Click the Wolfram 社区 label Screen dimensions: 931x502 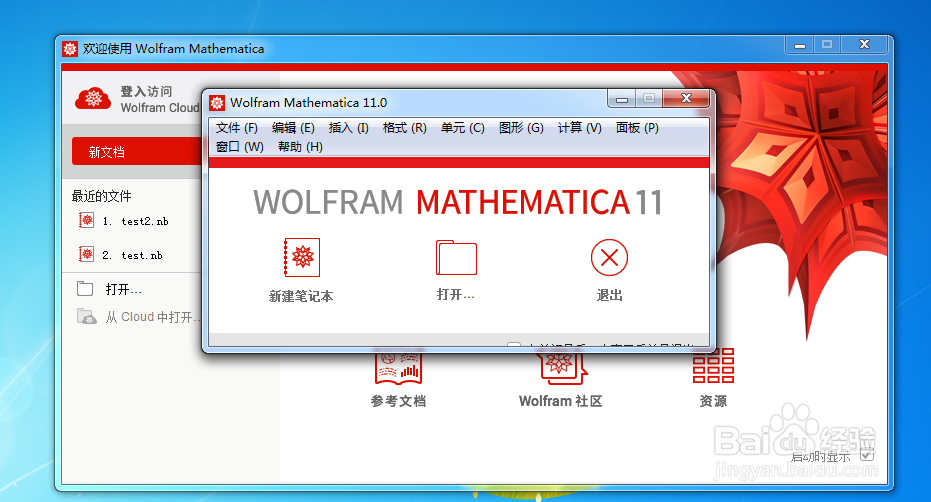tap(560, 402)
